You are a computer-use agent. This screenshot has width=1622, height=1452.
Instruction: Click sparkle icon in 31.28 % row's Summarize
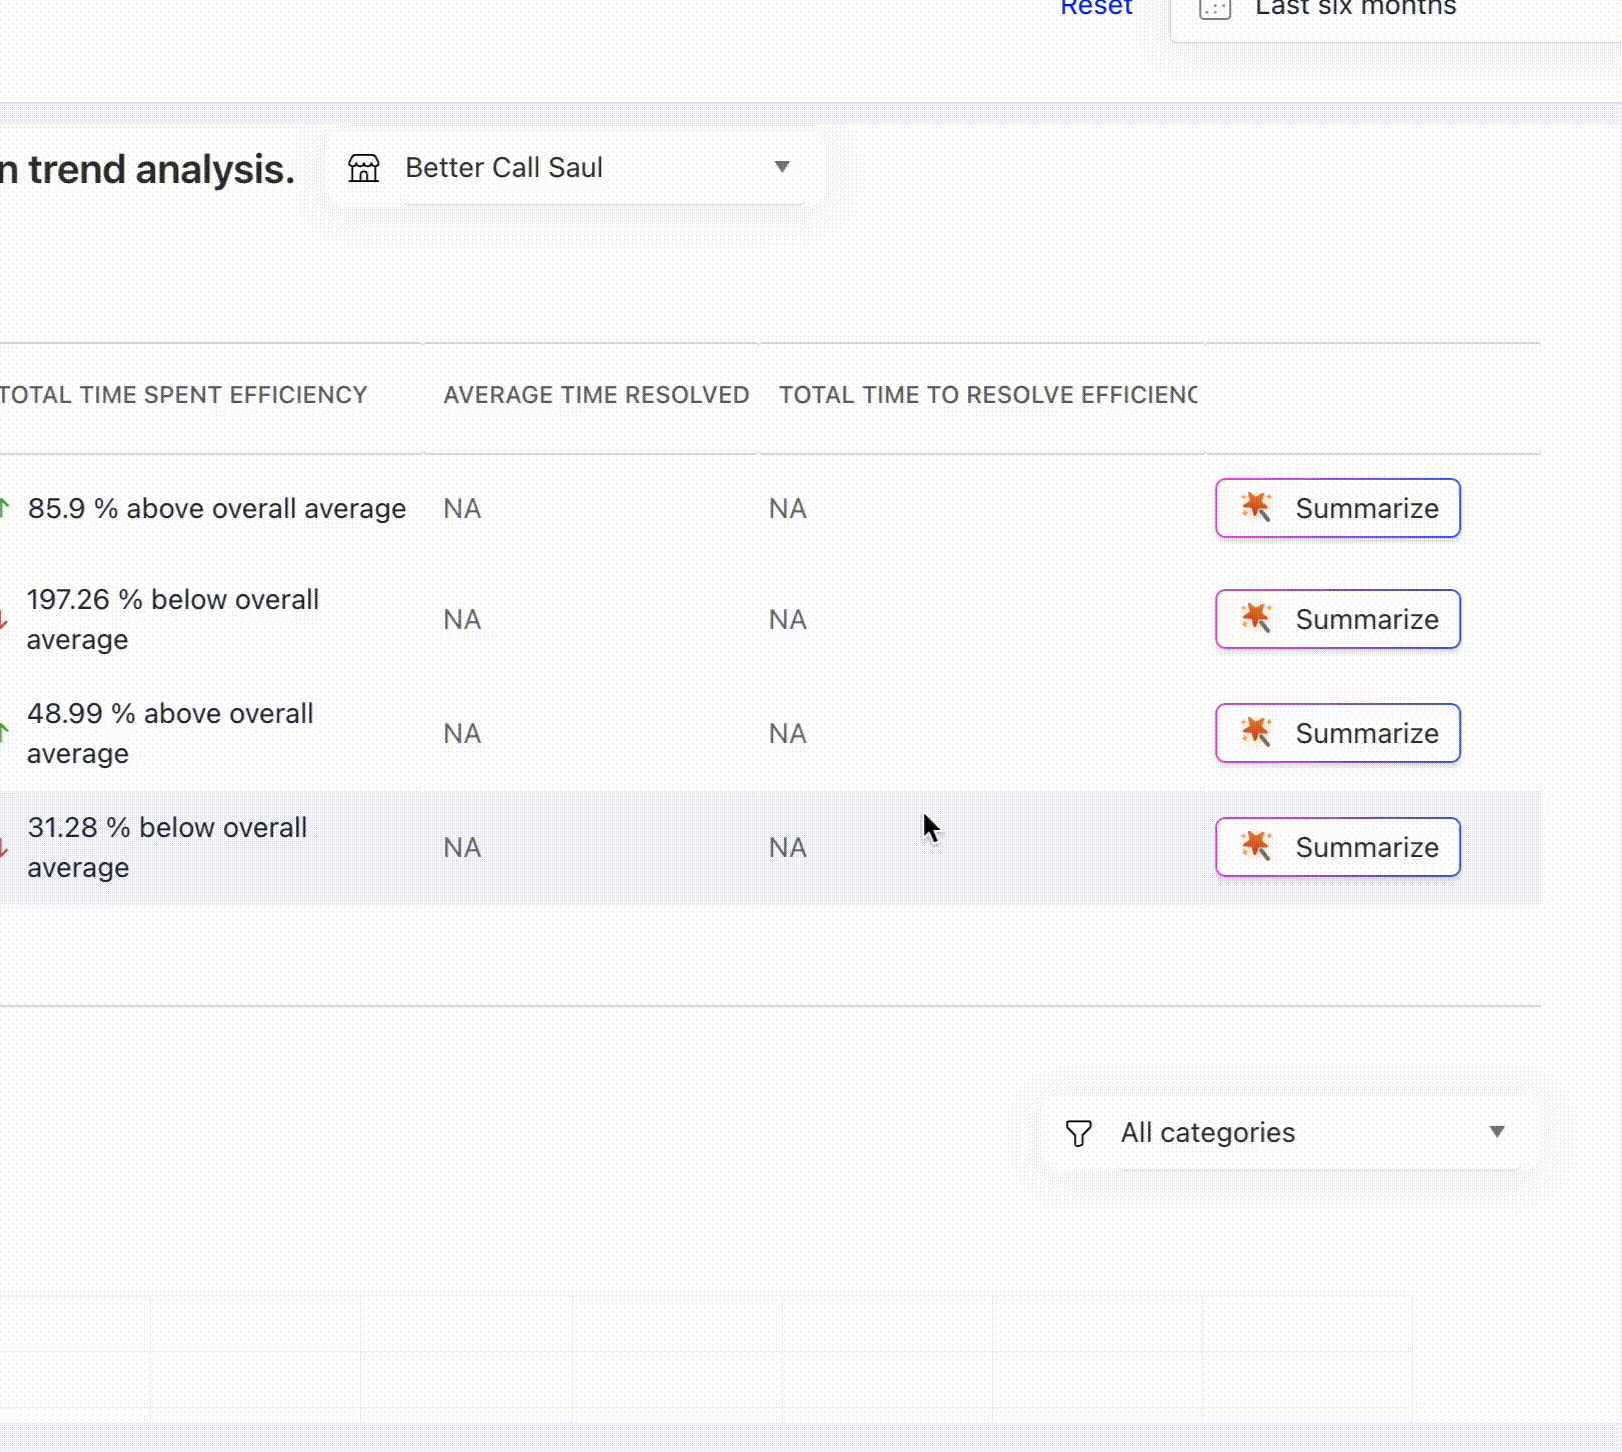point(1256,846)
